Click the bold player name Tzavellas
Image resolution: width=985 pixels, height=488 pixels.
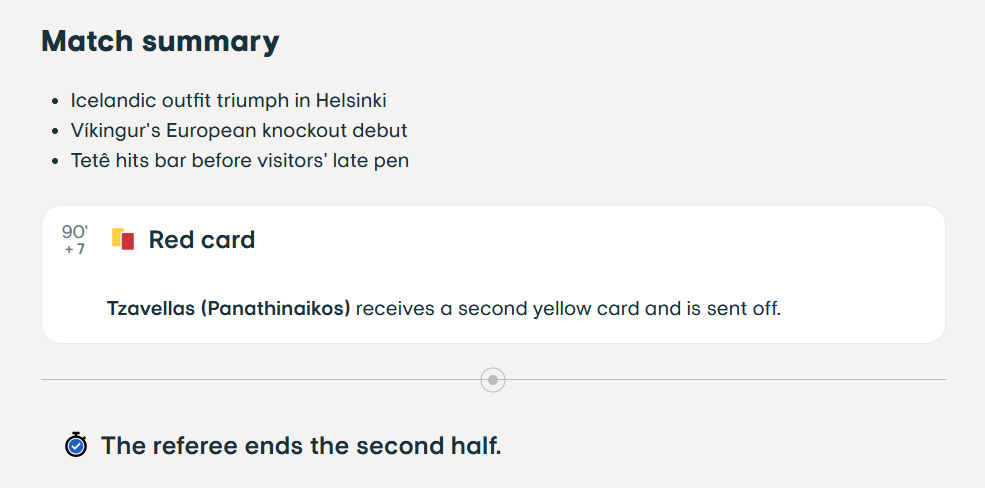coord(151,308)
